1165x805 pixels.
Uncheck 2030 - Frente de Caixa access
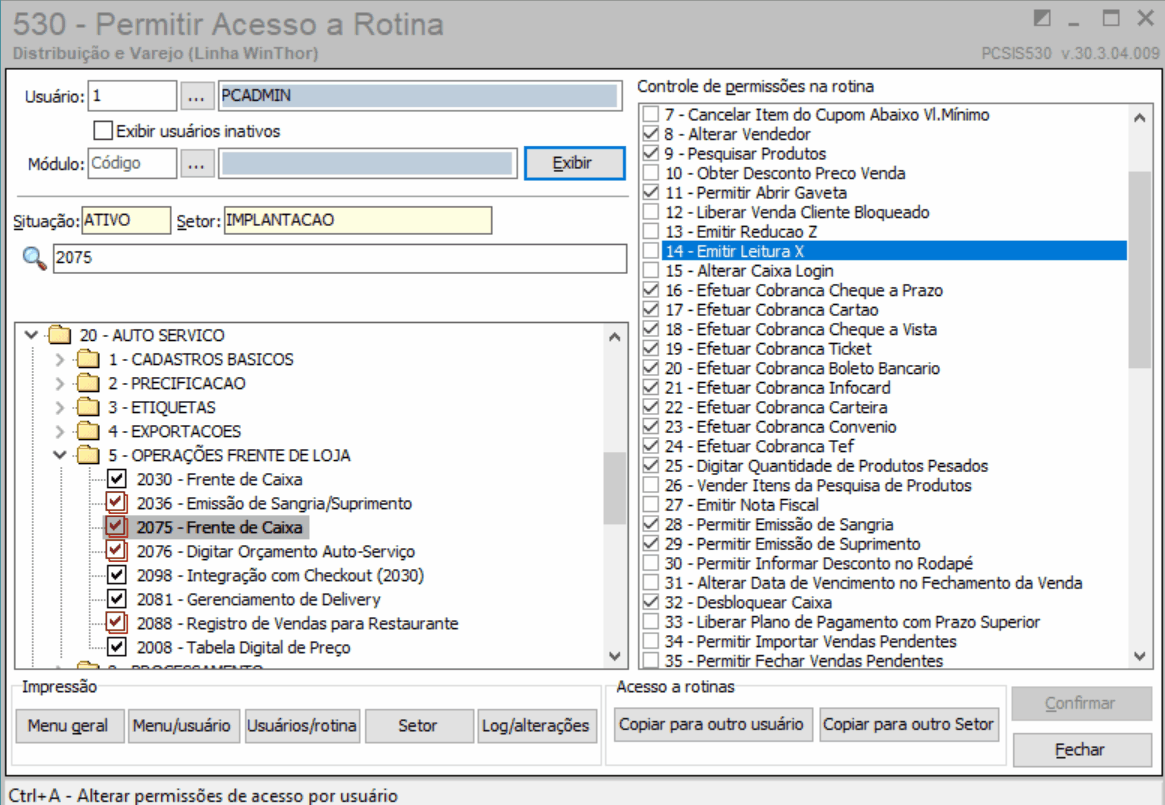[117, 479]
